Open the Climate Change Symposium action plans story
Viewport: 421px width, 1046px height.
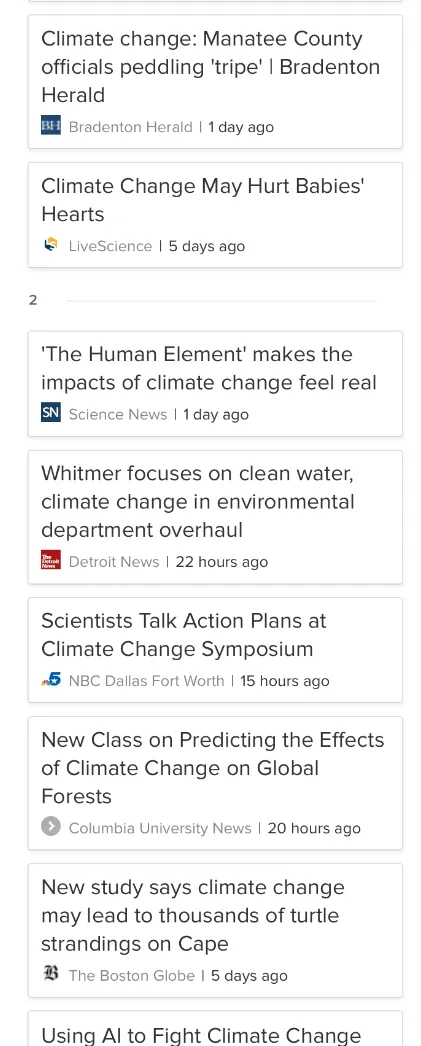215,650
